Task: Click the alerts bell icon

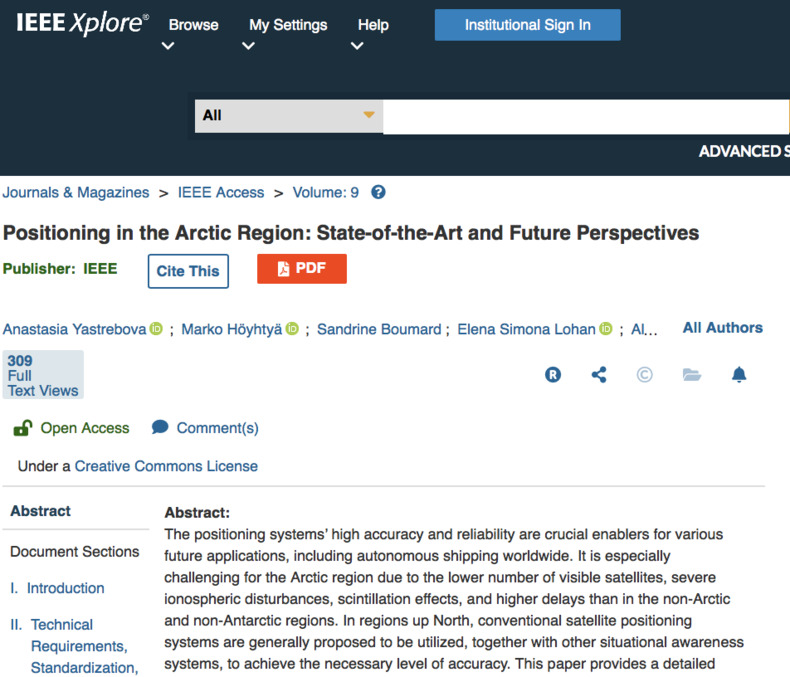Action: coord(739,375)
